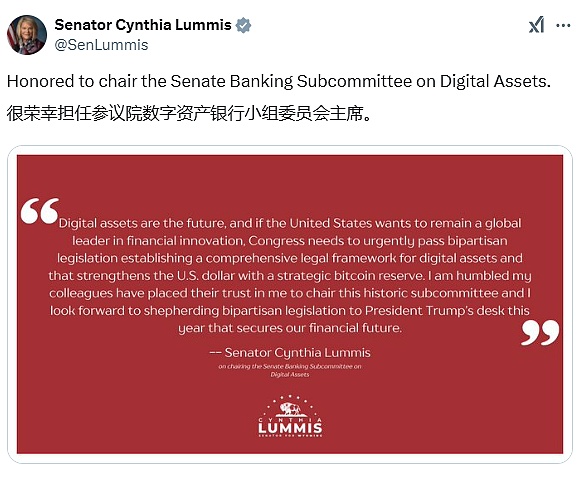This screenshot has height=479, width=587.
Task: Click the '— Senator Cynthia Lummis' attribution line
Action: 290,353
